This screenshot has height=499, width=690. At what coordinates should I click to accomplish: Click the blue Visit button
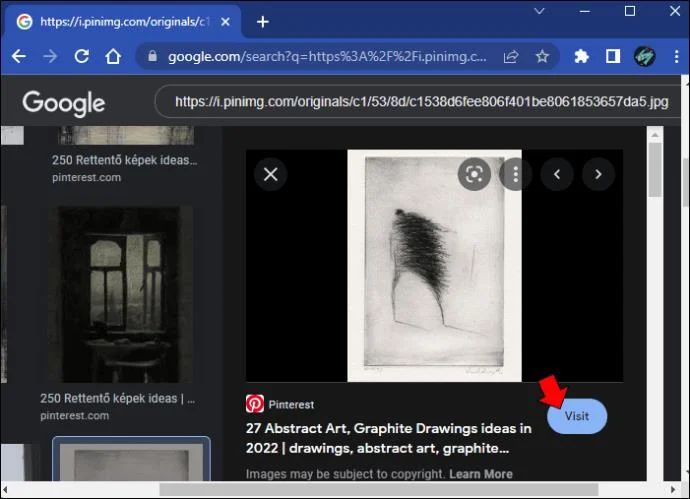tap(577, 416)
